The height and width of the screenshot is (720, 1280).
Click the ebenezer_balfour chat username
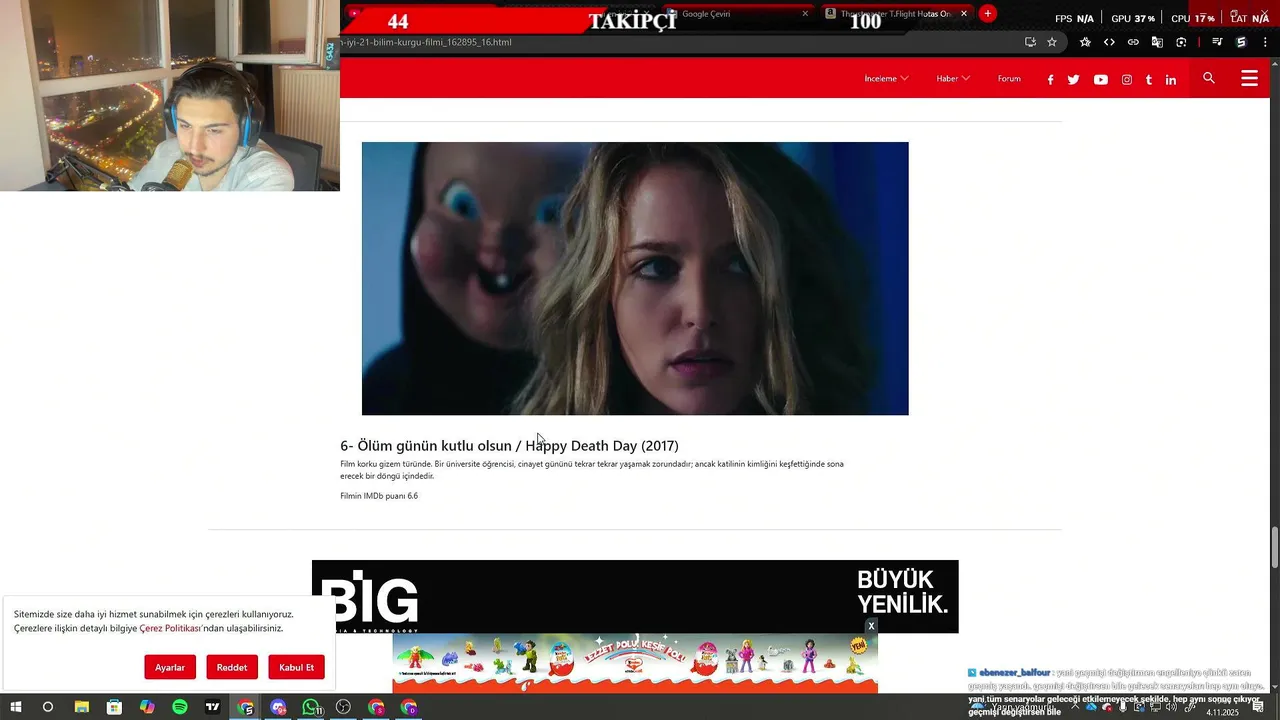point(1015,673)
